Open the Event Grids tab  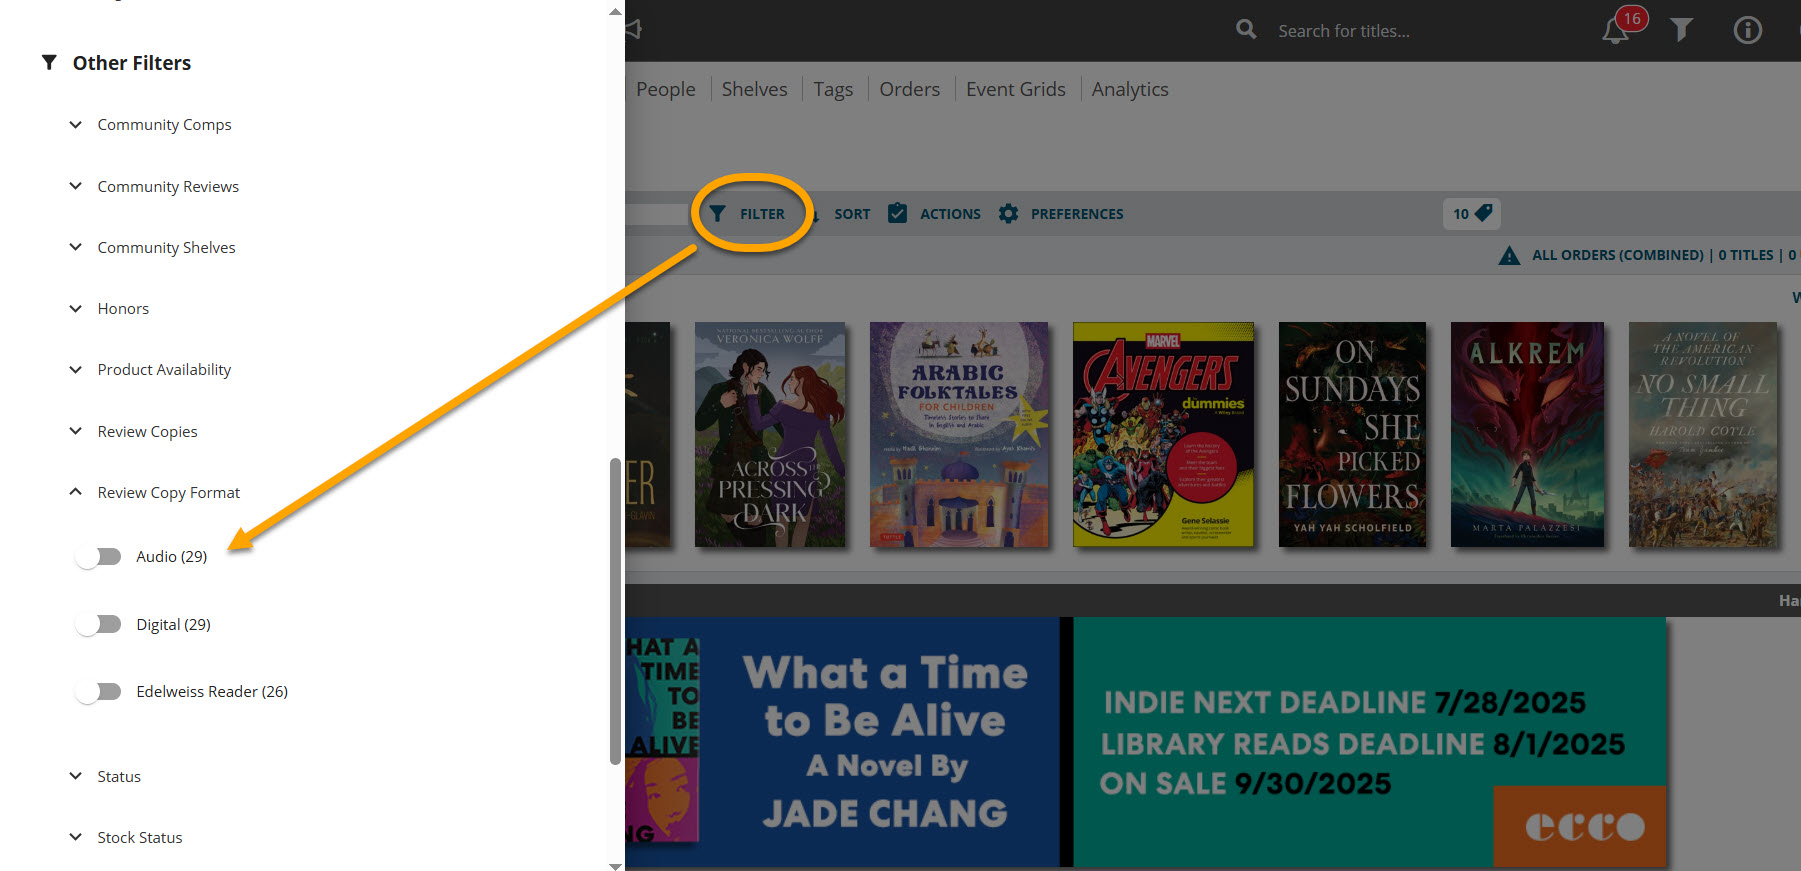tap(1015, 89)
